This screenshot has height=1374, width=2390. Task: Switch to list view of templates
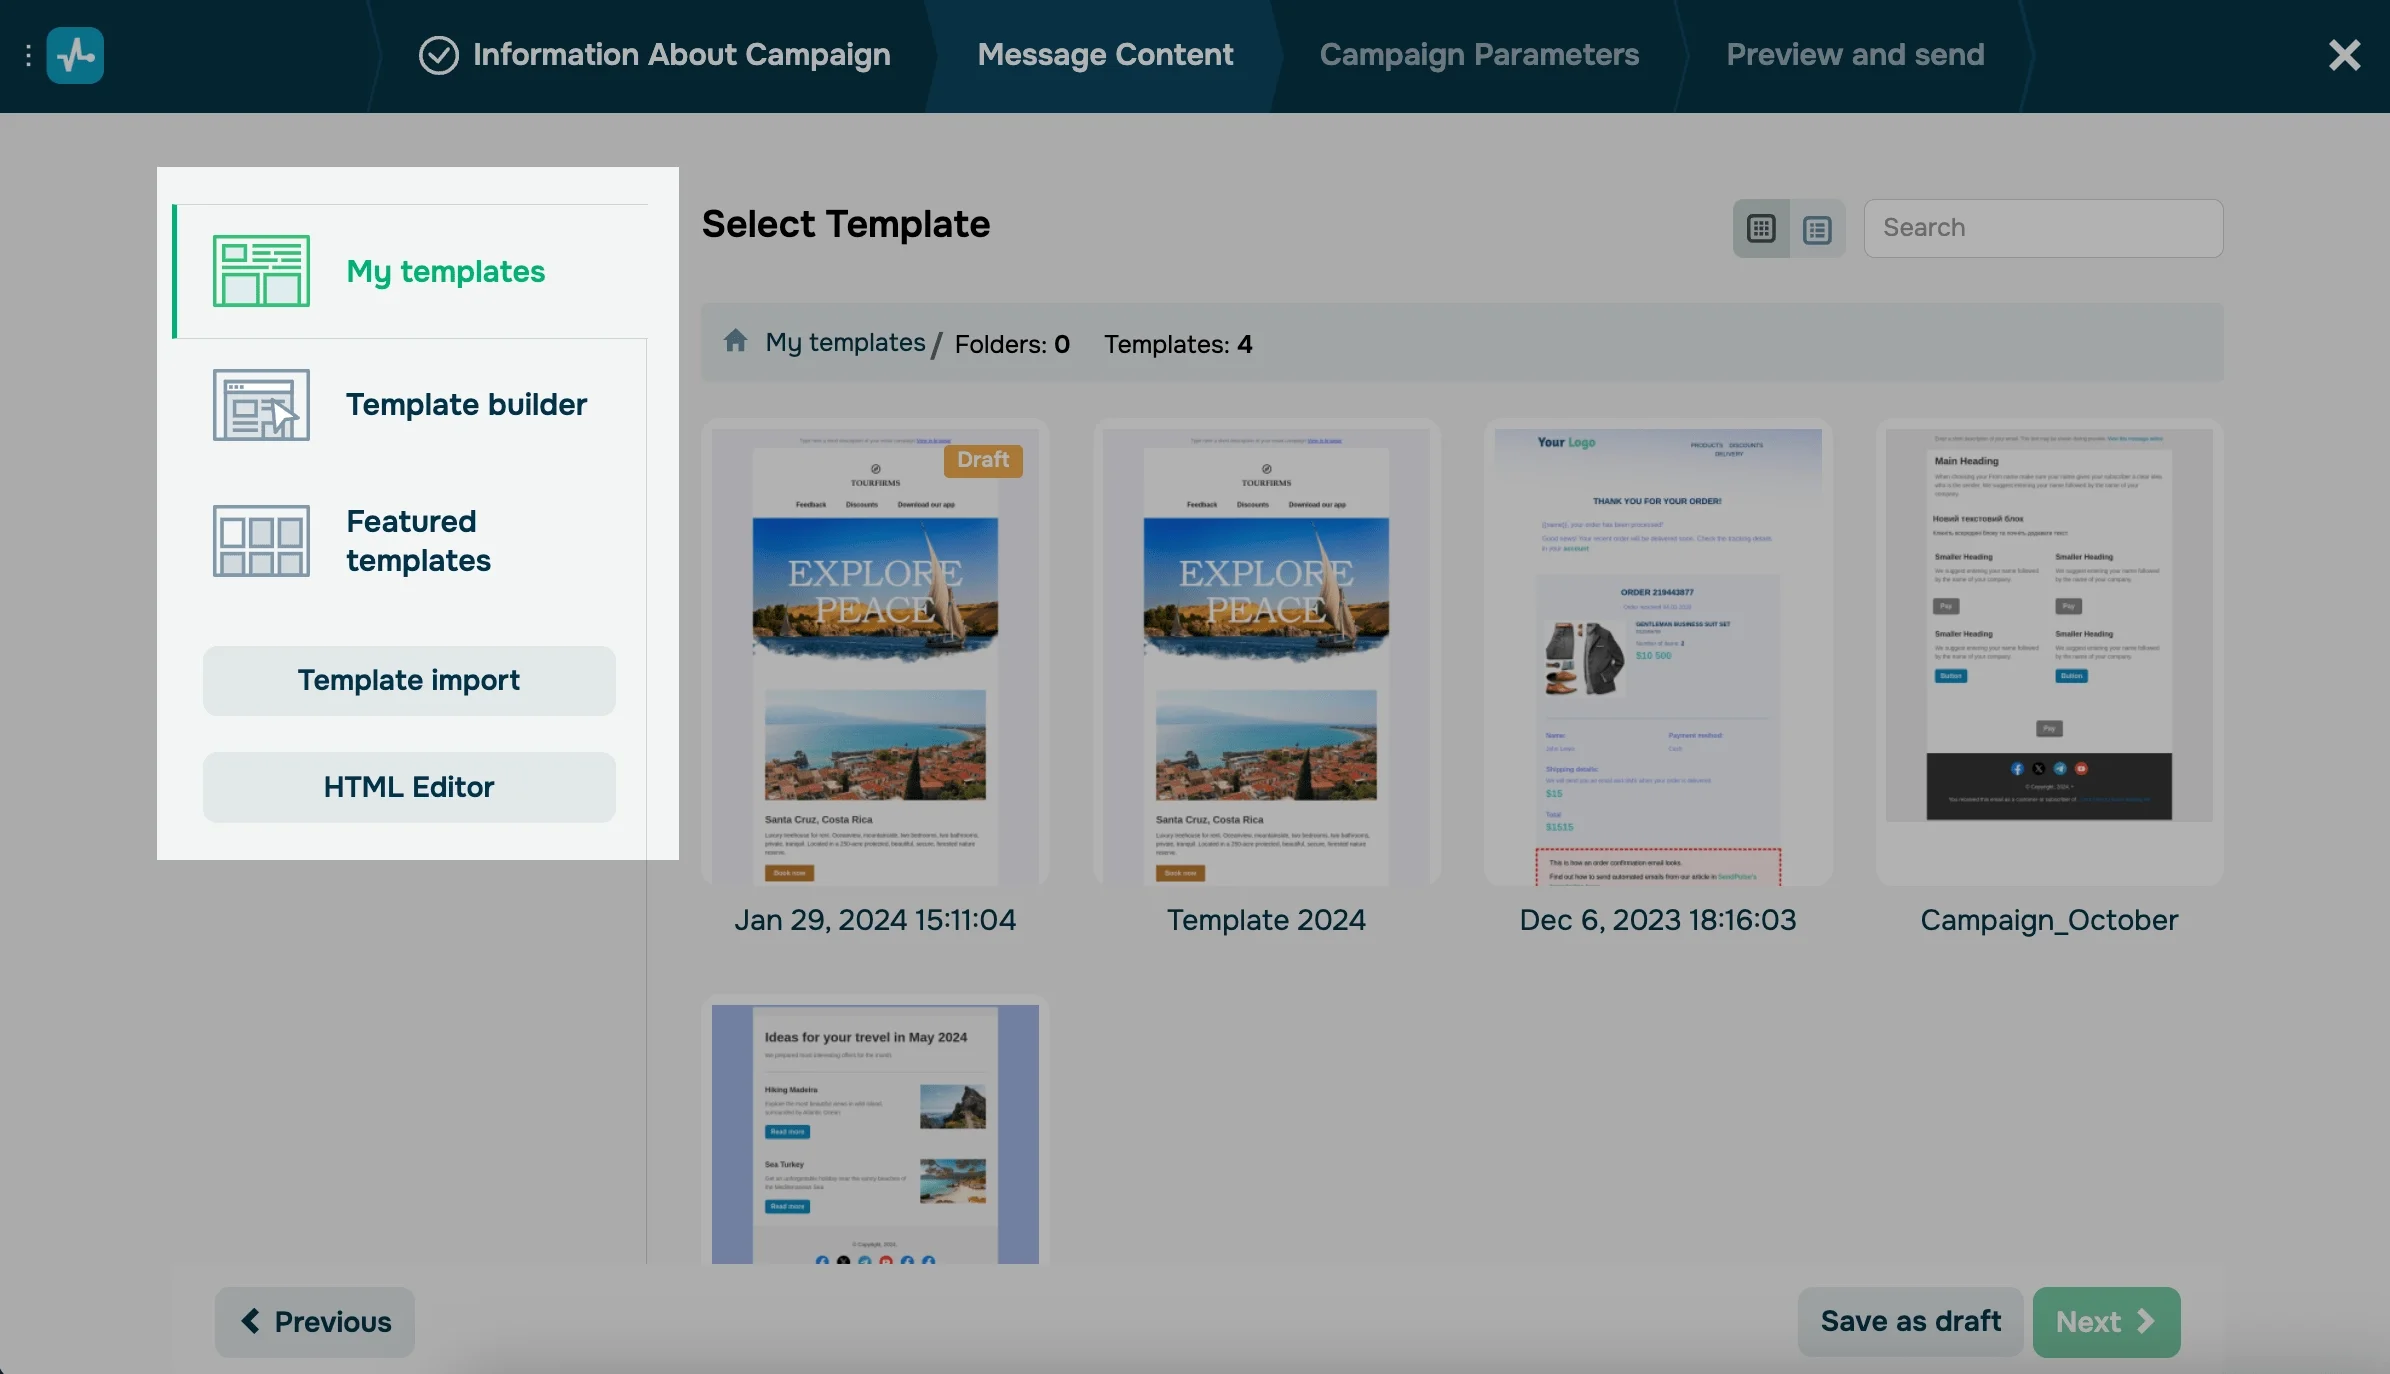(1817, 227)
